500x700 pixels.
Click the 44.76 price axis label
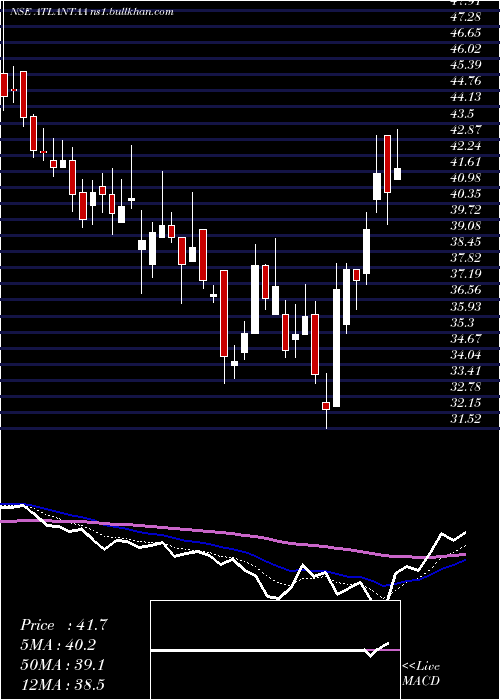coord(466,81)
